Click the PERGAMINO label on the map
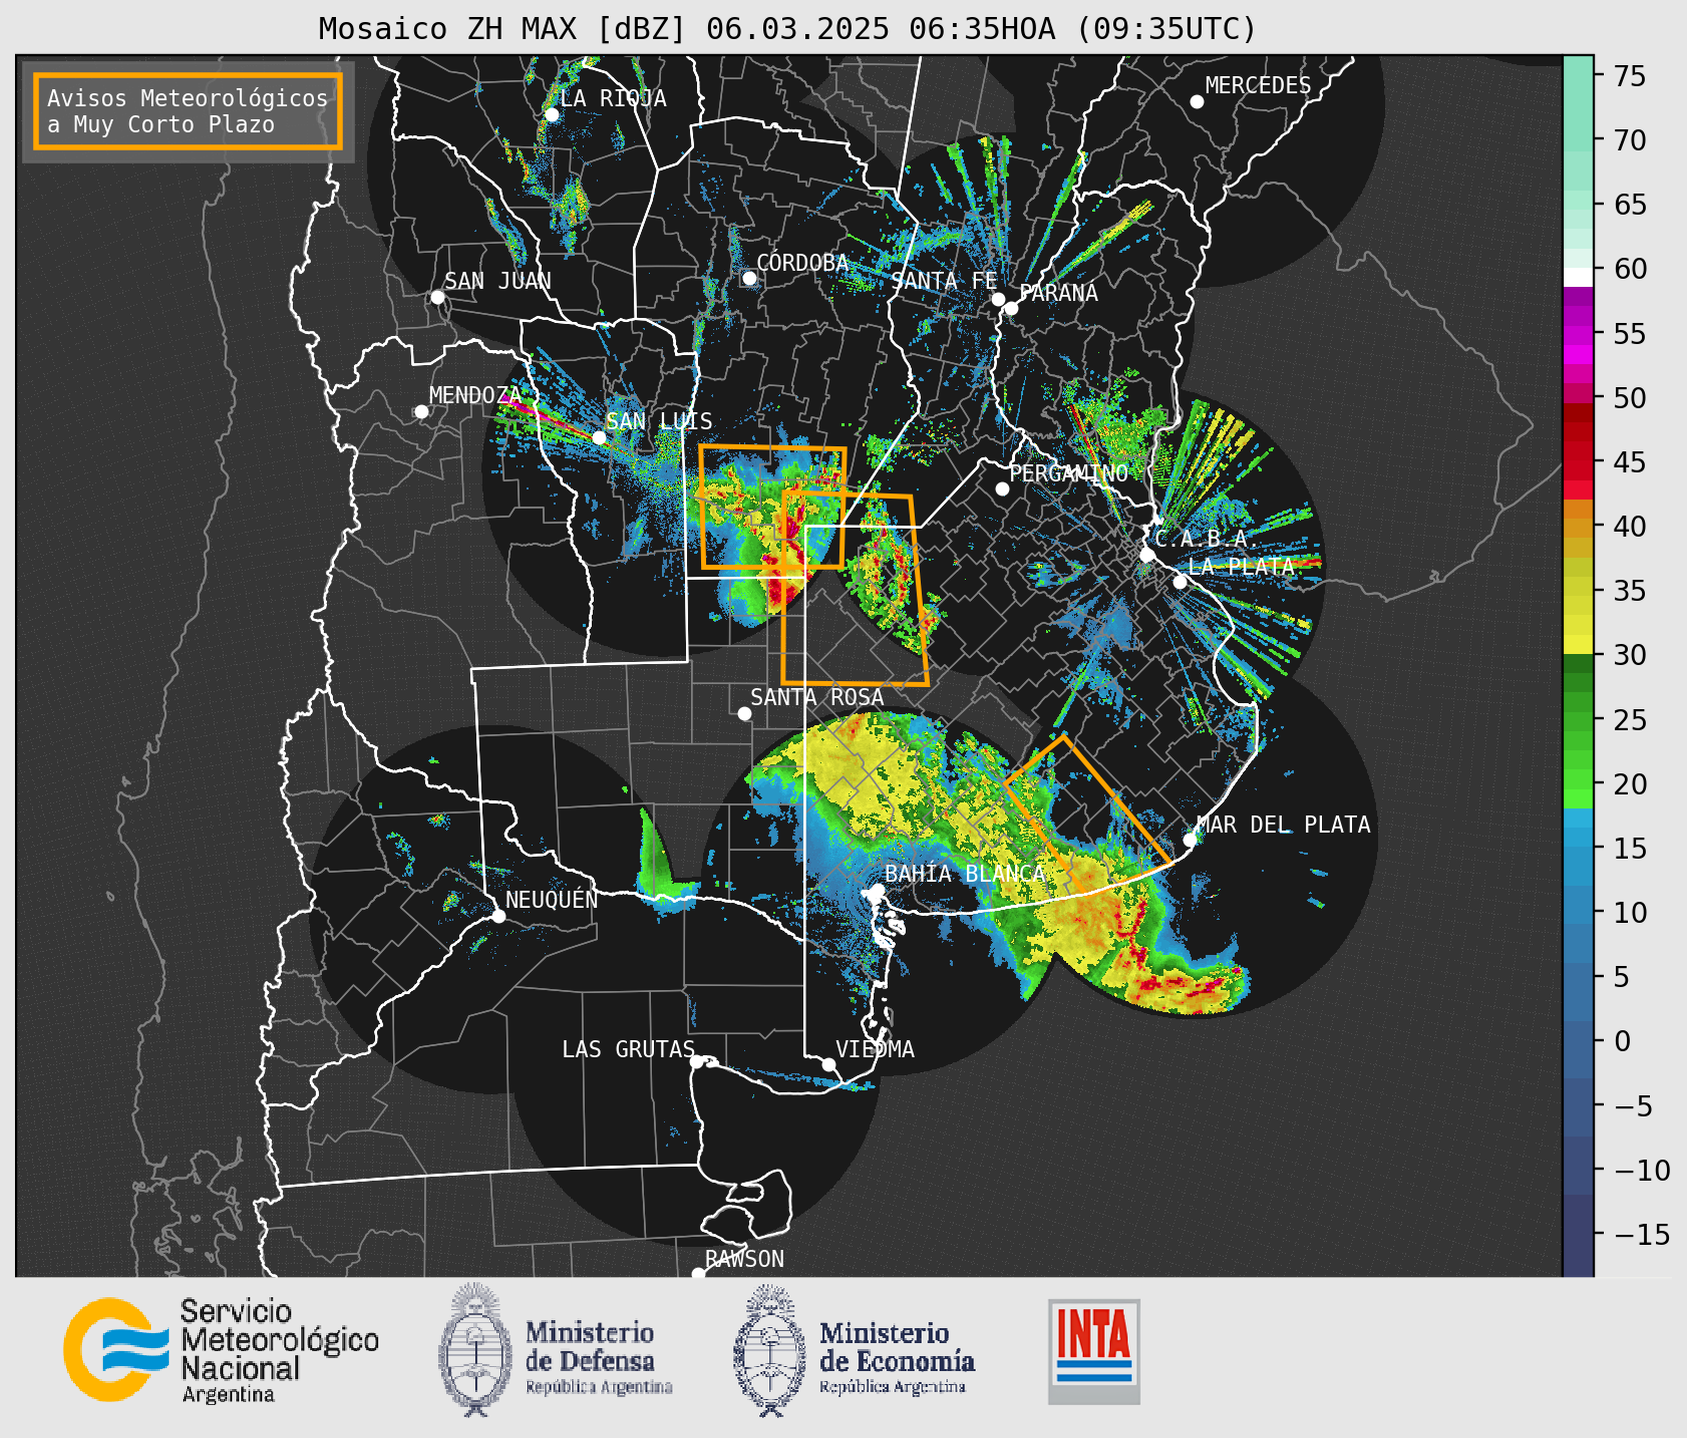 click(x=1069, y=473)
